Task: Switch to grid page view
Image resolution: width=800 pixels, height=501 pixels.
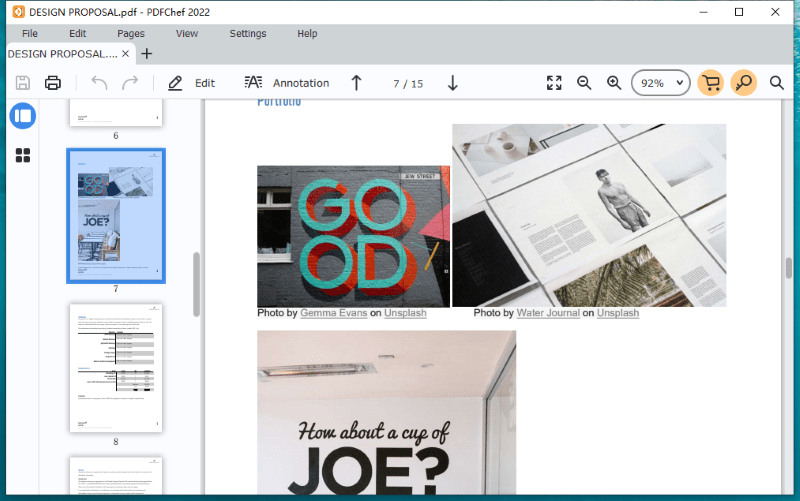Action: click(23, 155)
